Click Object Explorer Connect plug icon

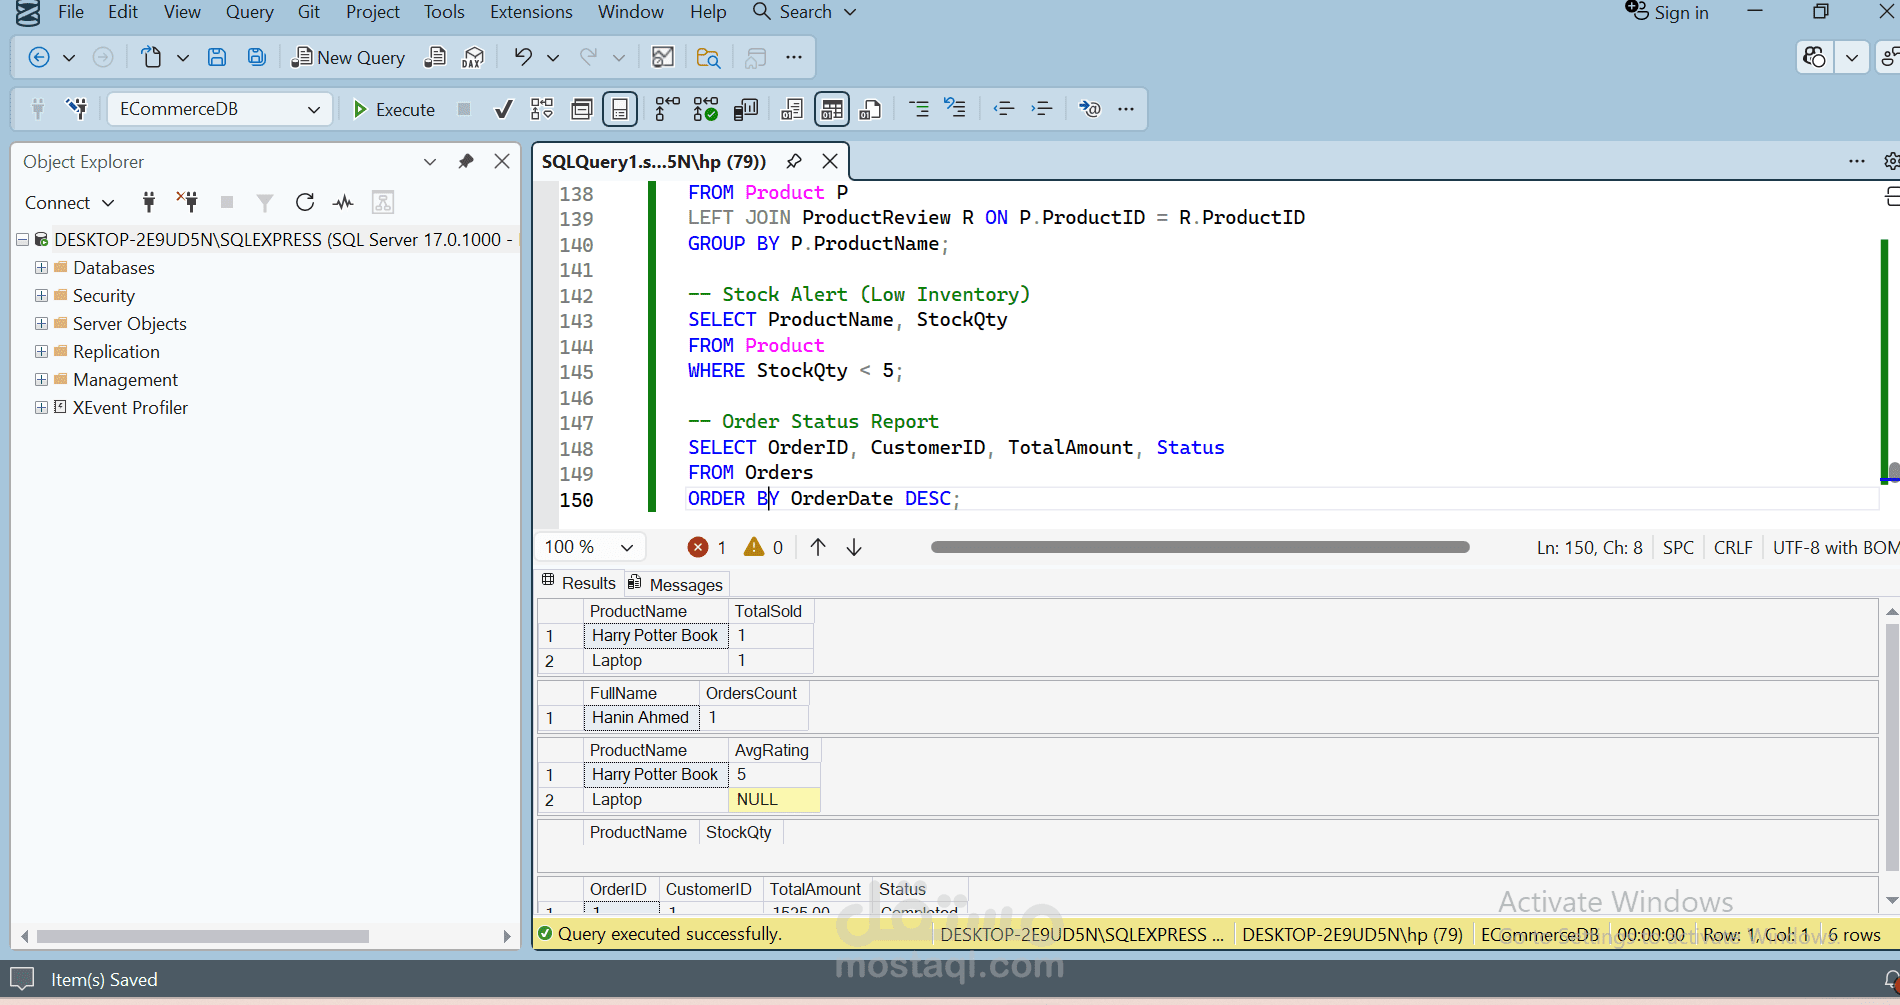tap(148, 202)
